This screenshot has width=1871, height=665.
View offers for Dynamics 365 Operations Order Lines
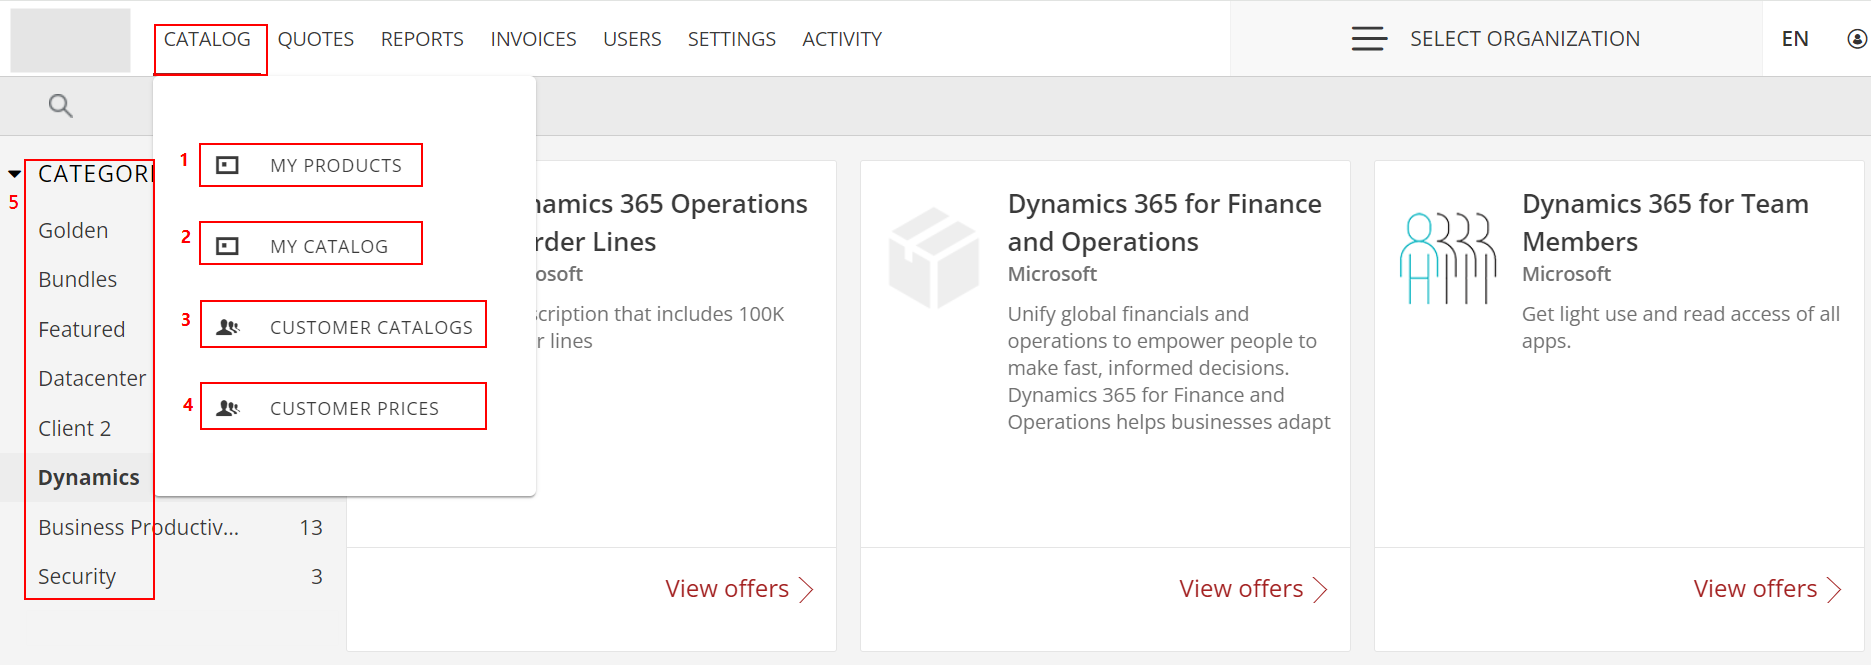pos(739,589)
